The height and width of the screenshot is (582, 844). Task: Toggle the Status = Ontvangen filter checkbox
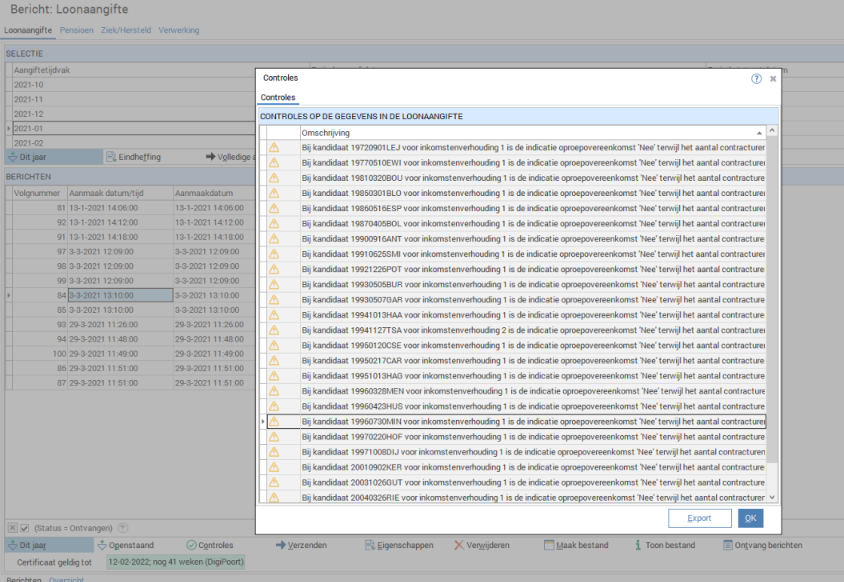pos(24,528)
